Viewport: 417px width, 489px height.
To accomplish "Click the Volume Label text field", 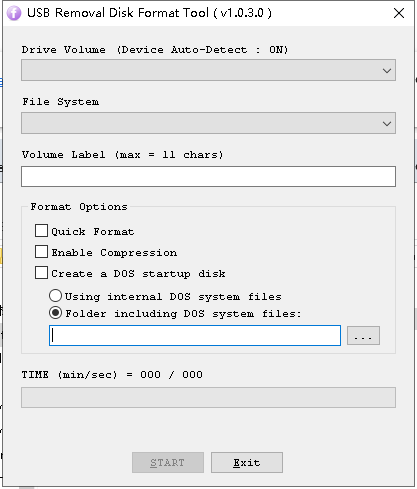I will (208, 176).
